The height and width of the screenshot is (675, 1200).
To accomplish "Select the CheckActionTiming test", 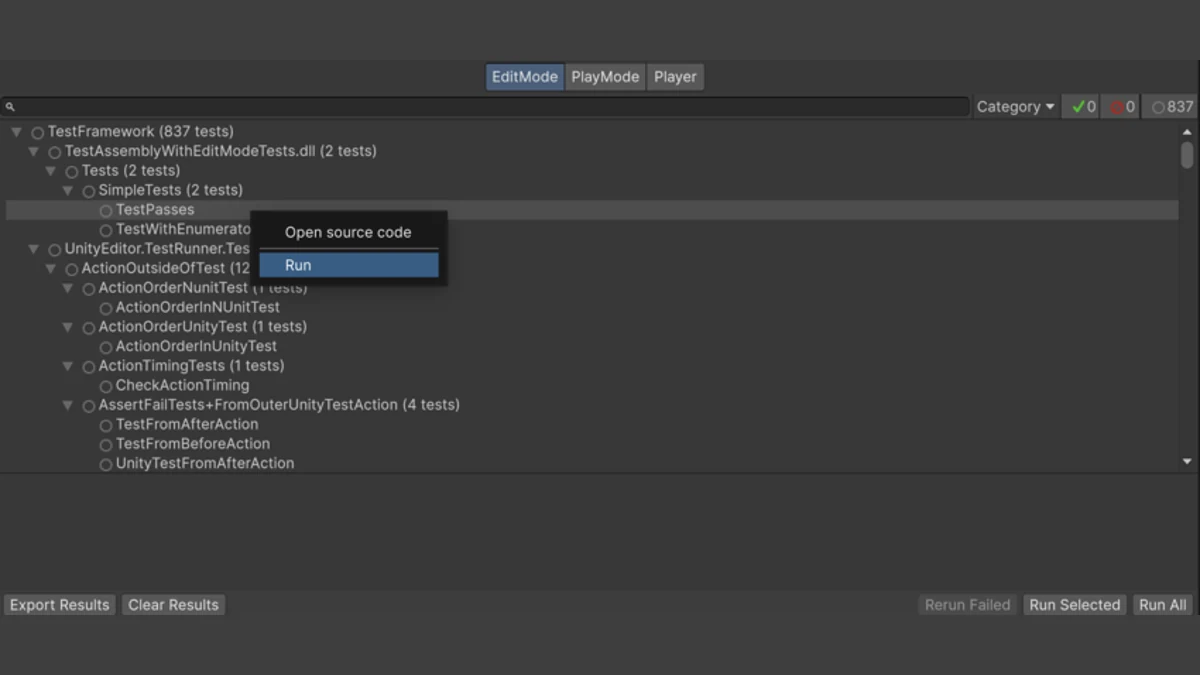I will coord(182,385).
